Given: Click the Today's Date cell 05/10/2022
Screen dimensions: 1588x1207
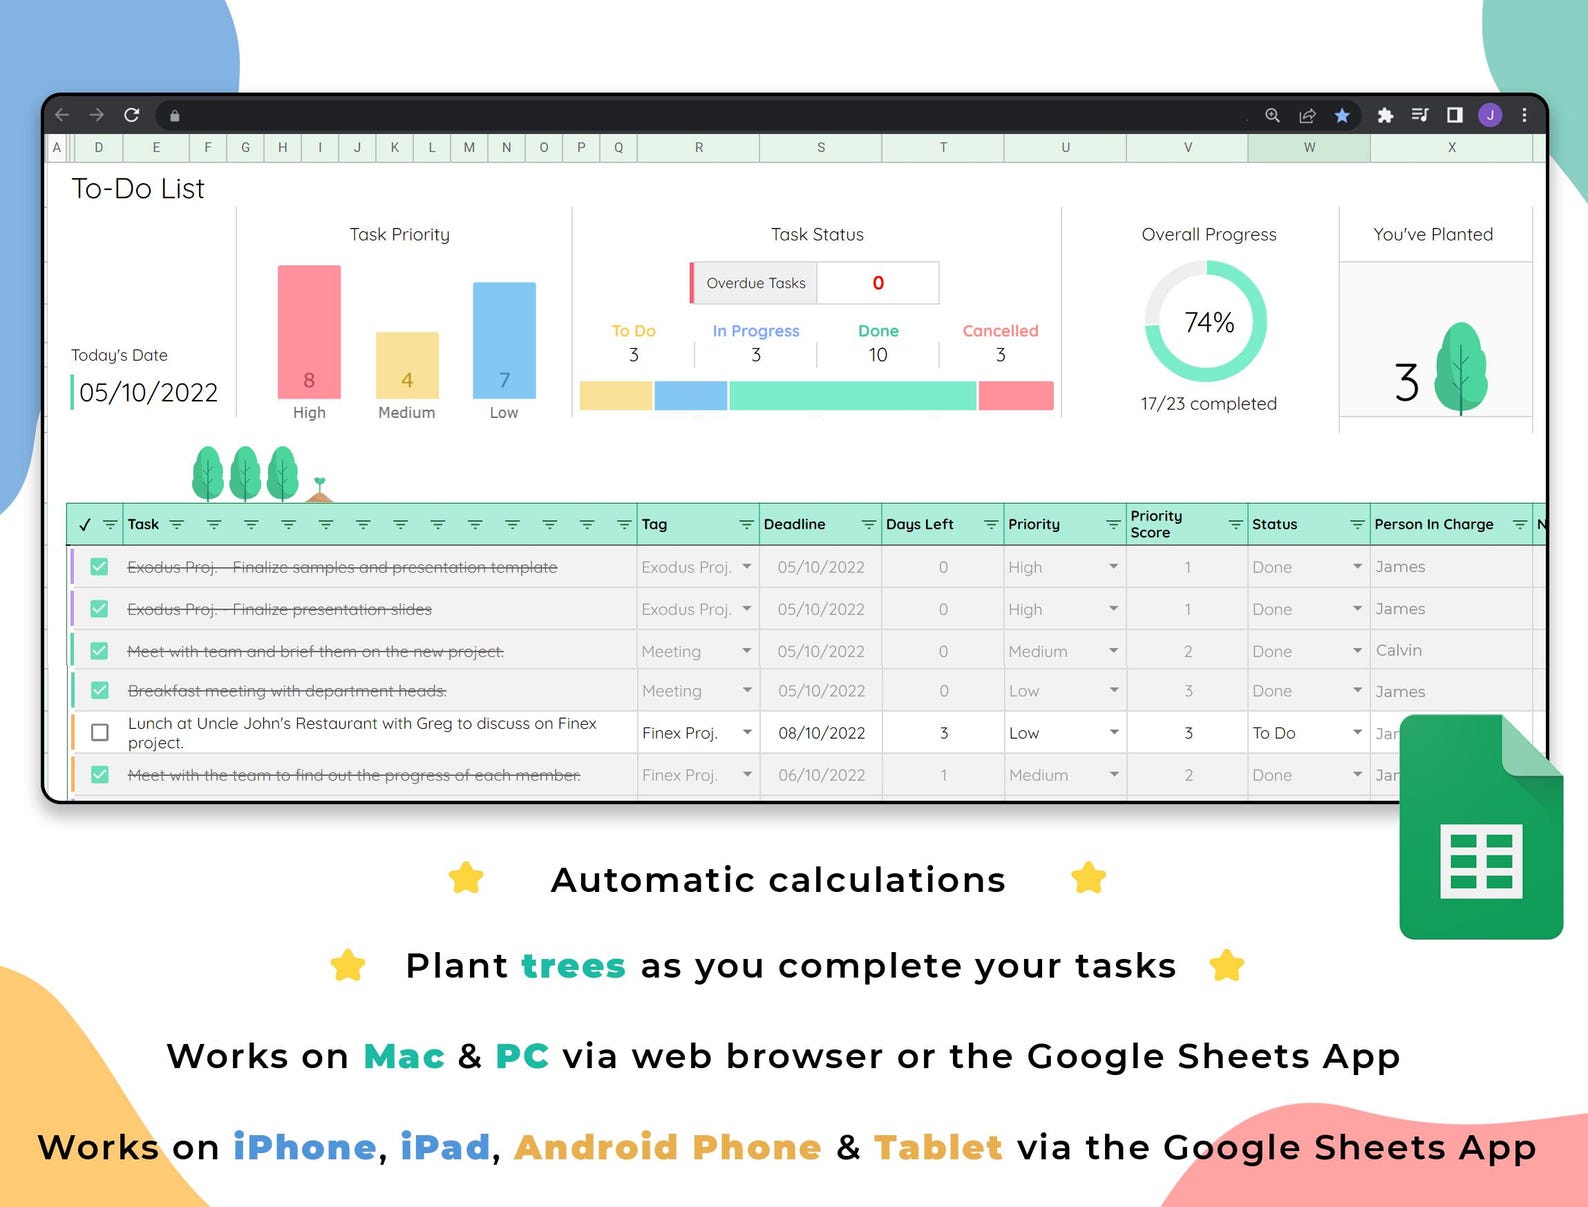Looking at the screenshot, I should tap(148, 393).
